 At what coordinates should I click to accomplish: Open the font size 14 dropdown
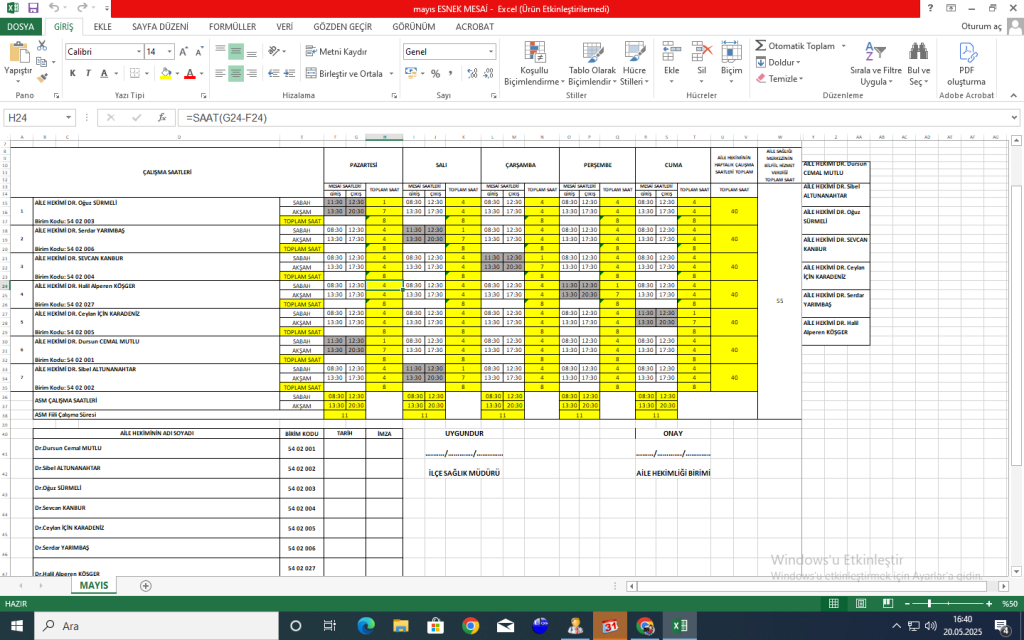pyautogui.click(x=170, y=52)
